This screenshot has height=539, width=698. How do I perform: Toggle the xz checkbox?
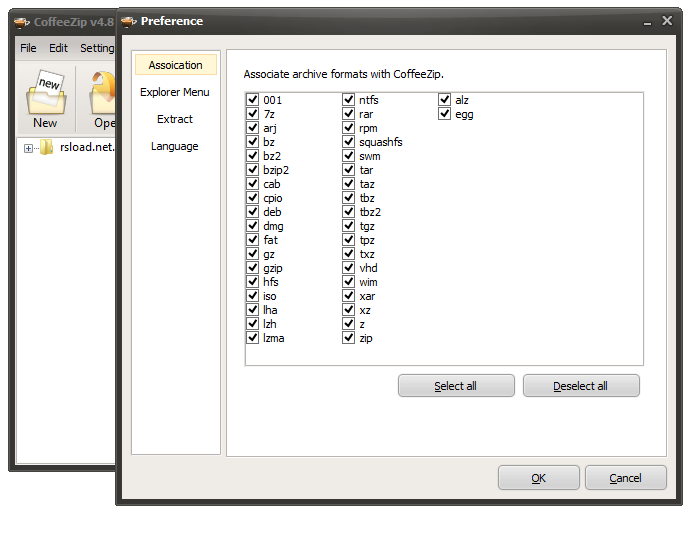point(349,309)
